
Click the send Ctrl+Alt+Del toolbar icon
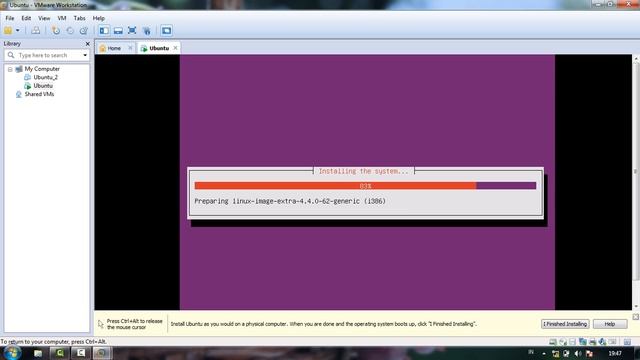click(36, 31)
